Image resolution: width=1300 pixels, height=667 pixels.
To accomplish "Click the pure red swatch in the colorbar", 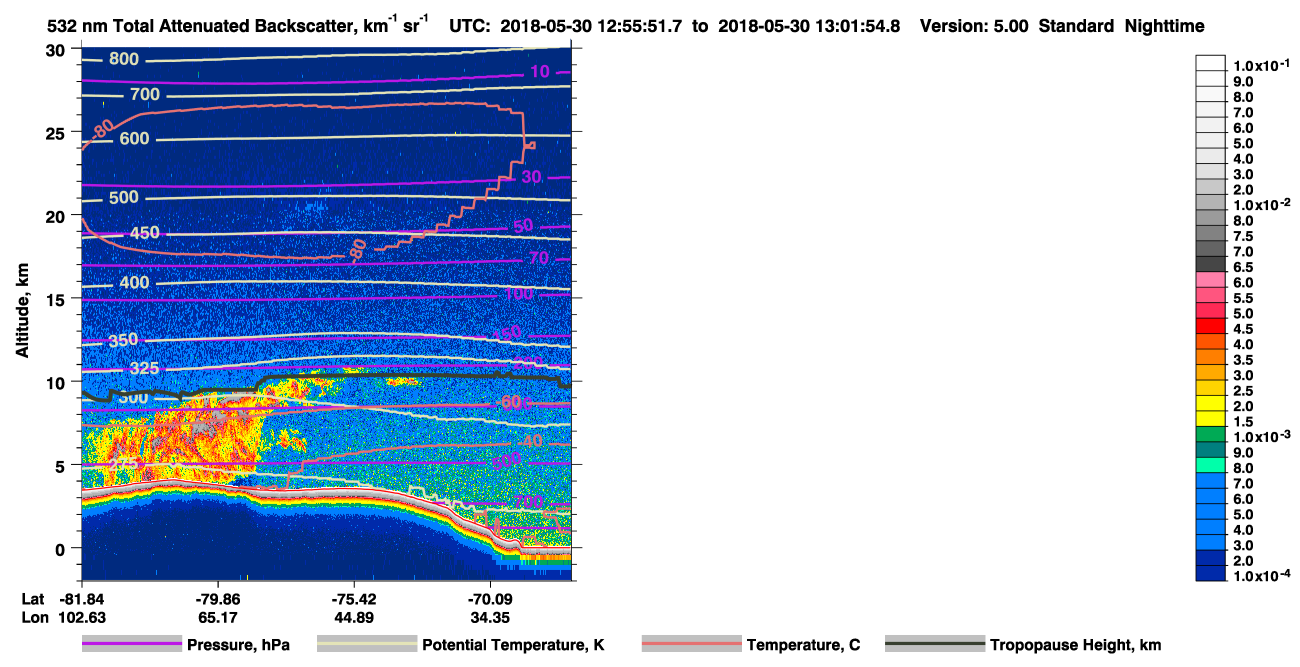I will pos(1211,325).
